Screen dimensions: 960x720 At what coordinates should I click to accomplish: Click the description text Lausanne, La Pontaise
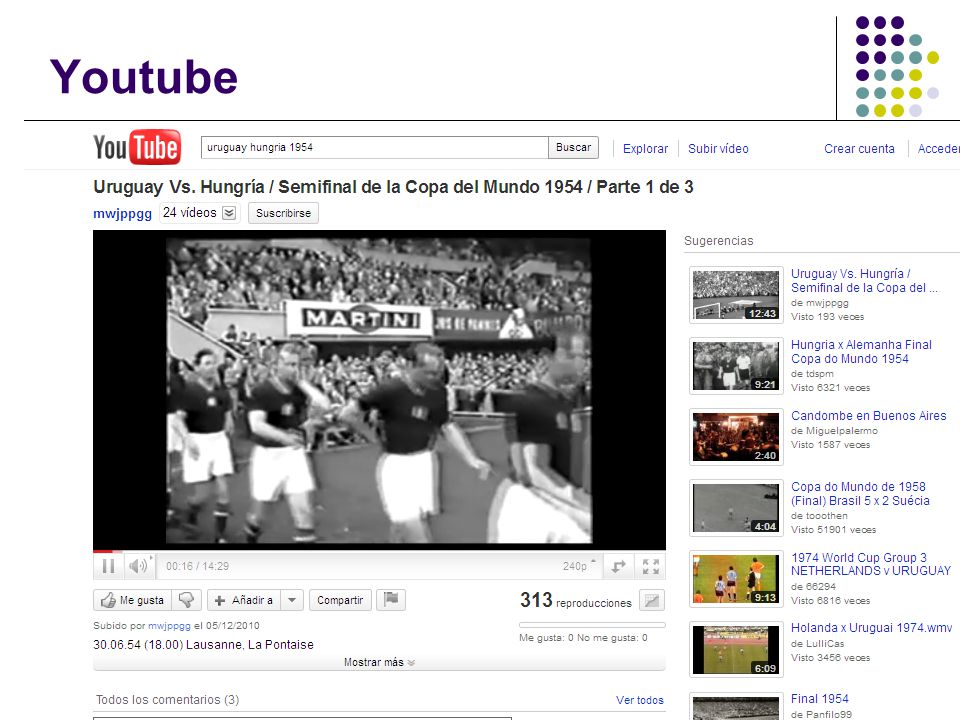250,645
